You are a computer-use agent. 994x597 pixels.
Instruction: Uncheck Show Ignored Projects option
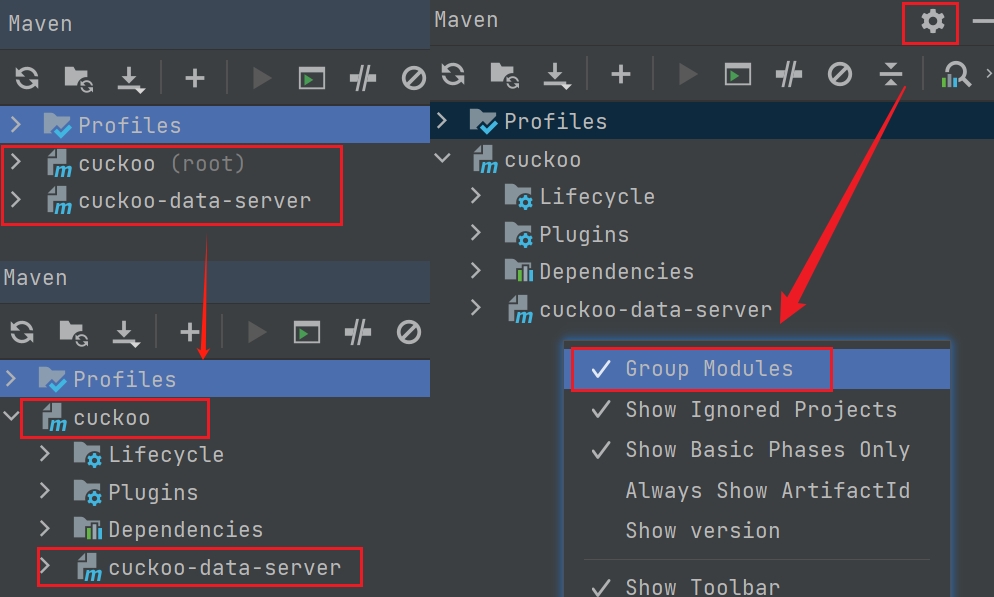tap(757, 409)
